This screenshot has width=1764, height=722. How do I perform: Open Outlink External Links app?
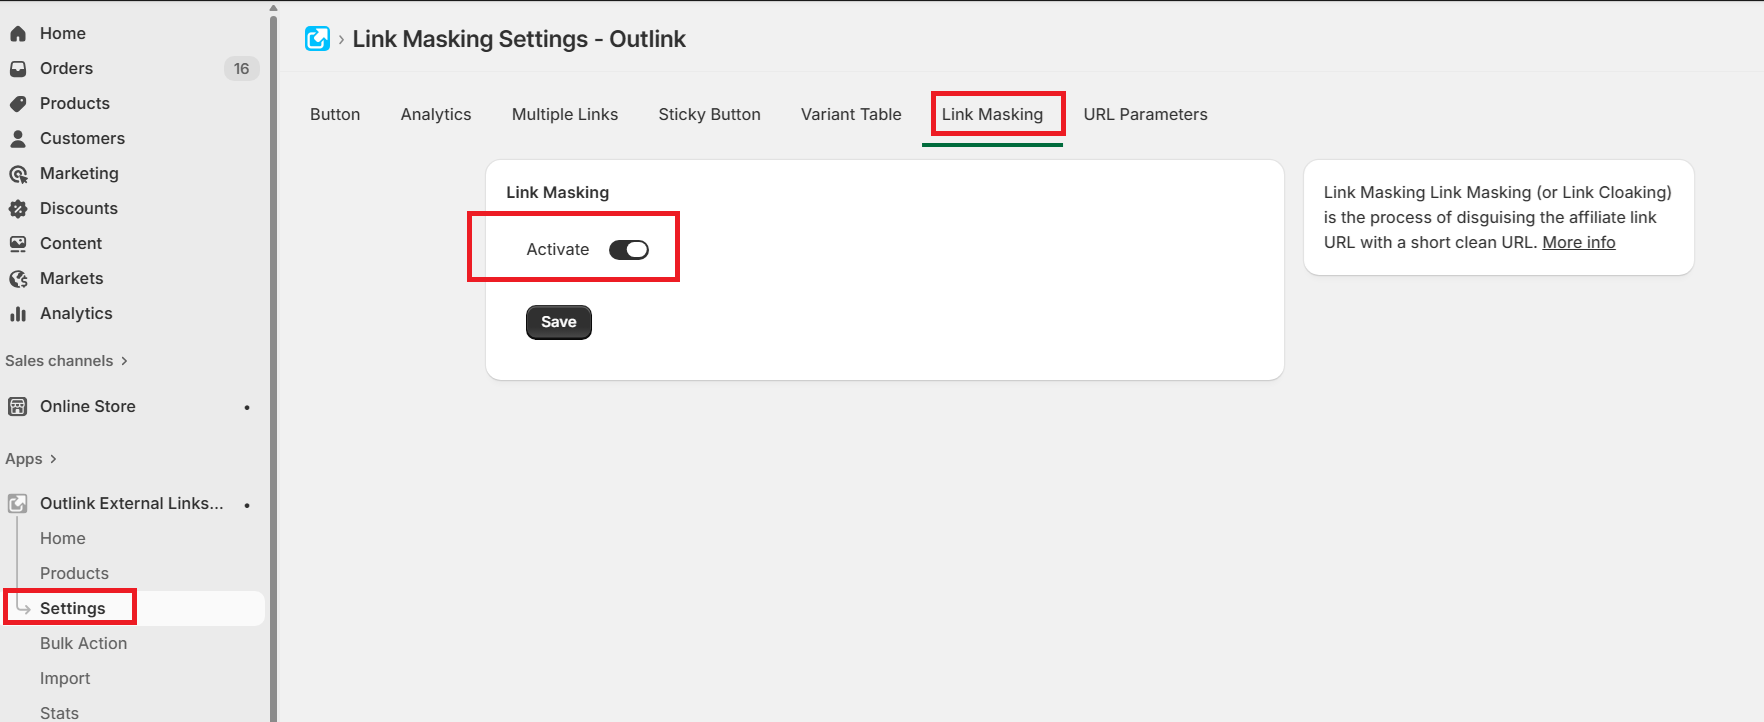point(132,503)
